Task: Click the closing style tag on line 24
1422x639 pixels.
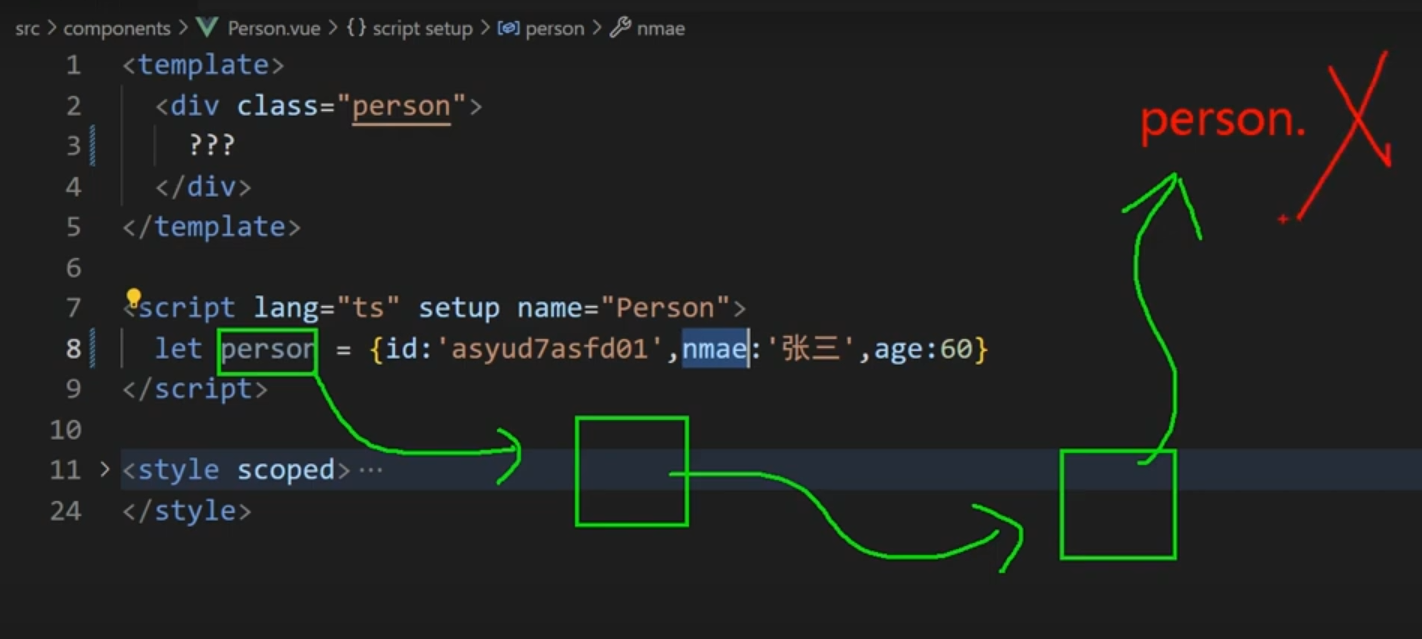Action: [x=187, y=511]
